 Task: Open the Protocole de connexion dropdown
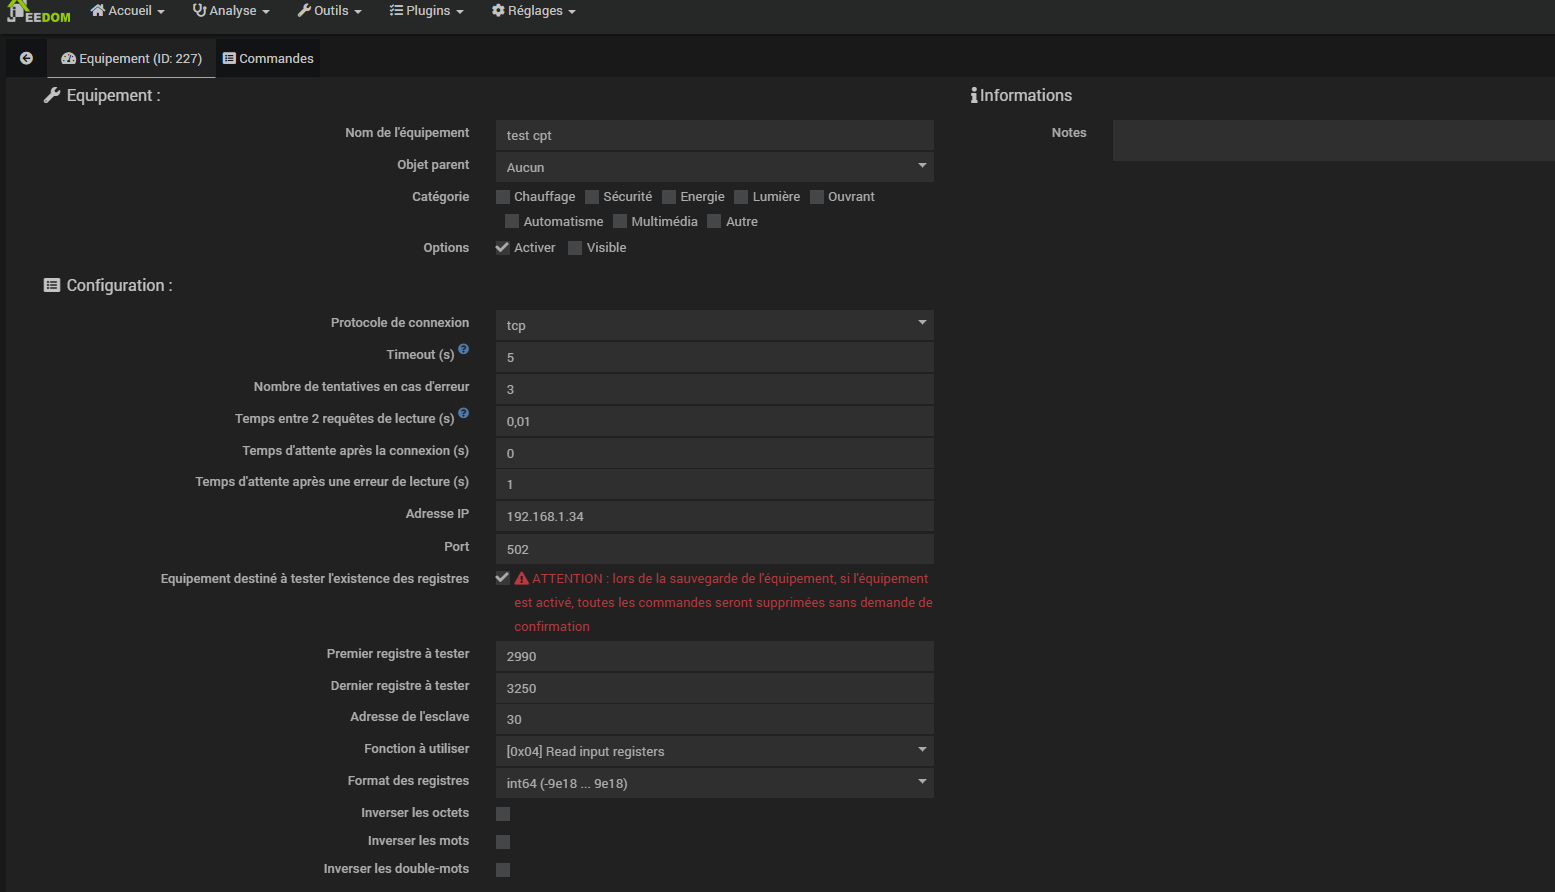[x=714, y=324]
